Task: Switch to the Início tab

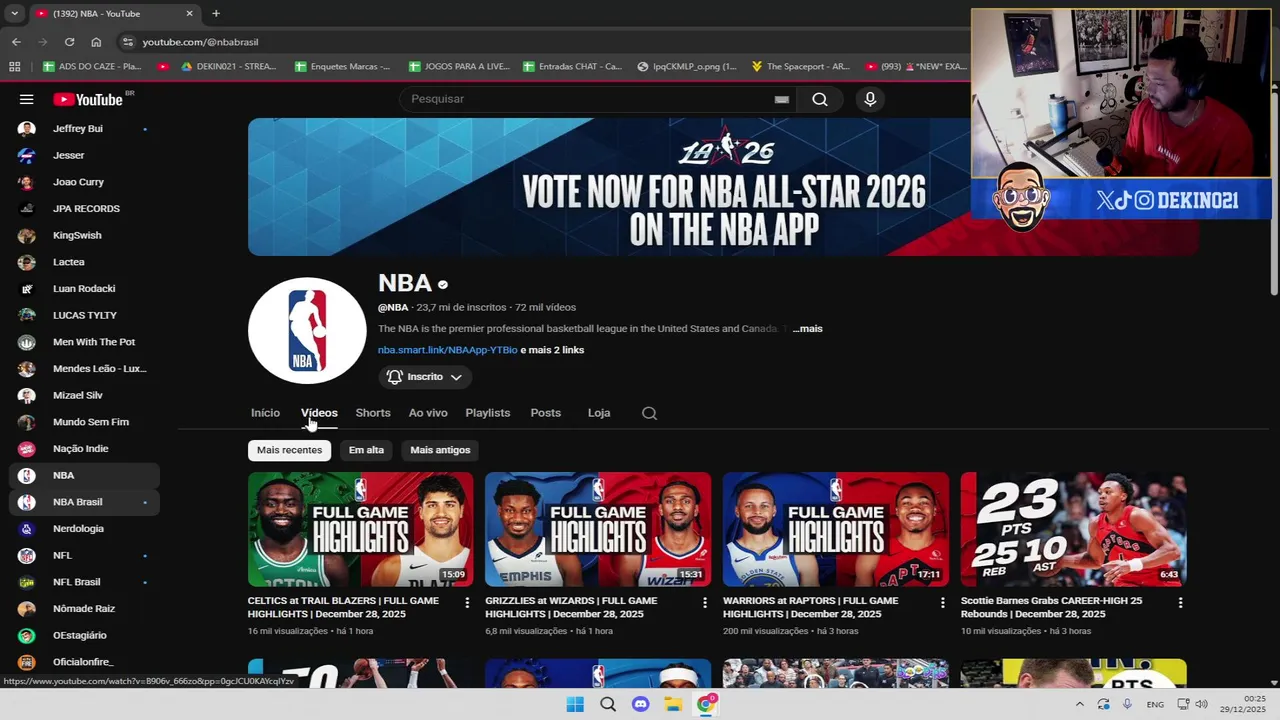Action: pyautogui.click(x=265, y=413)
